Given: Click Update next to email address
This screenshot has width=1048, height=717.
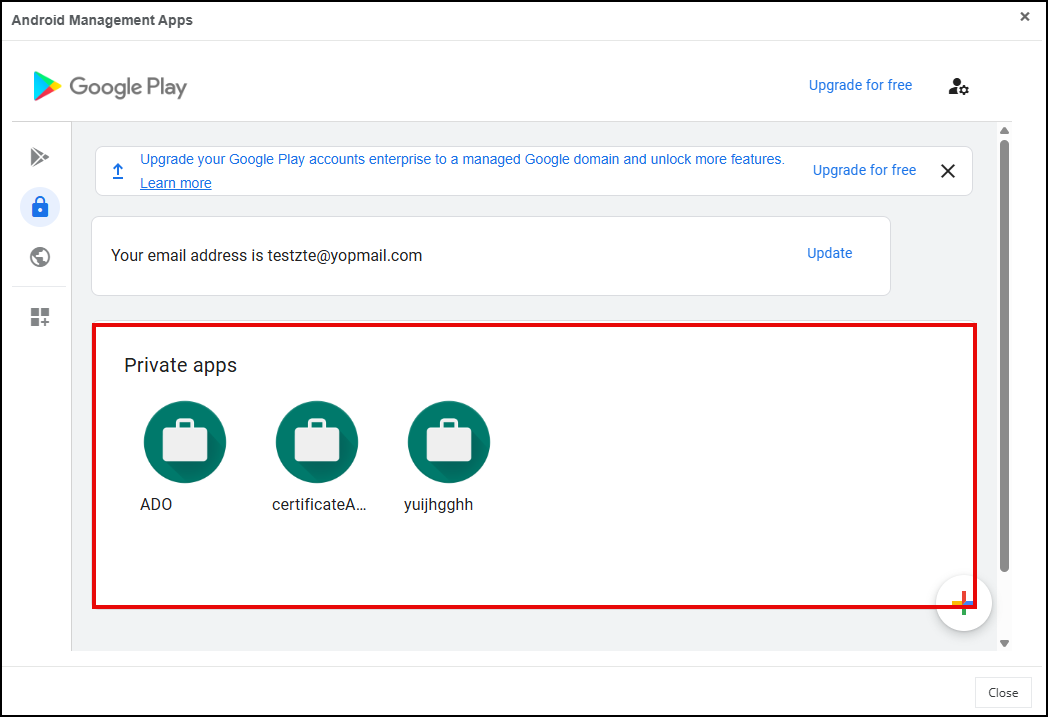Looking at the screenshot, I should [x=829, y=253].
